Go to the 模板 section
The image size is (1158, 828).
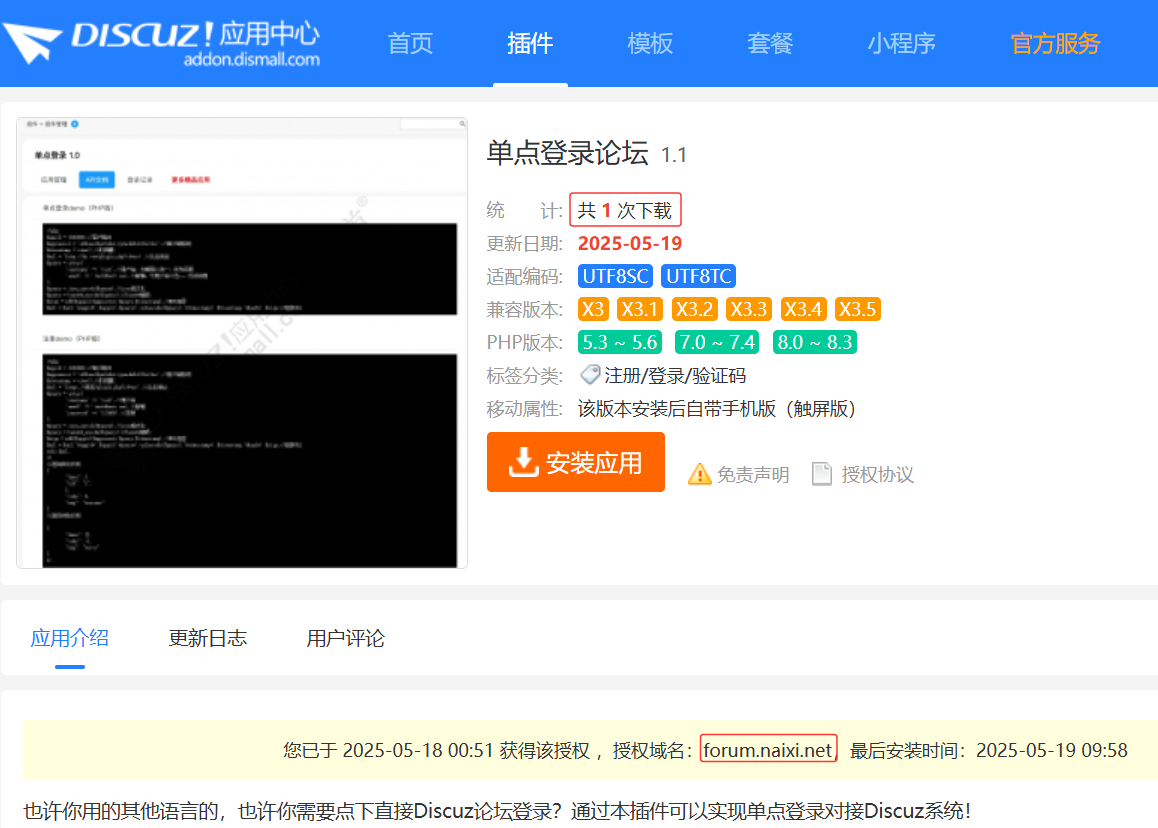pyautogui.click(x=650, y=43)
